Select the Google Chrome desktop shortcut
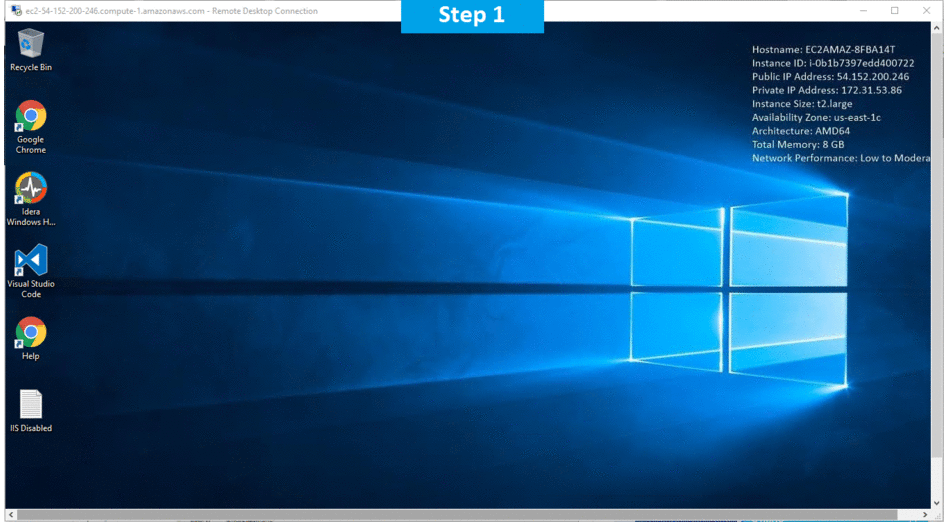The height and width of the screenshot is (522, 949). (x=31, y=118)
